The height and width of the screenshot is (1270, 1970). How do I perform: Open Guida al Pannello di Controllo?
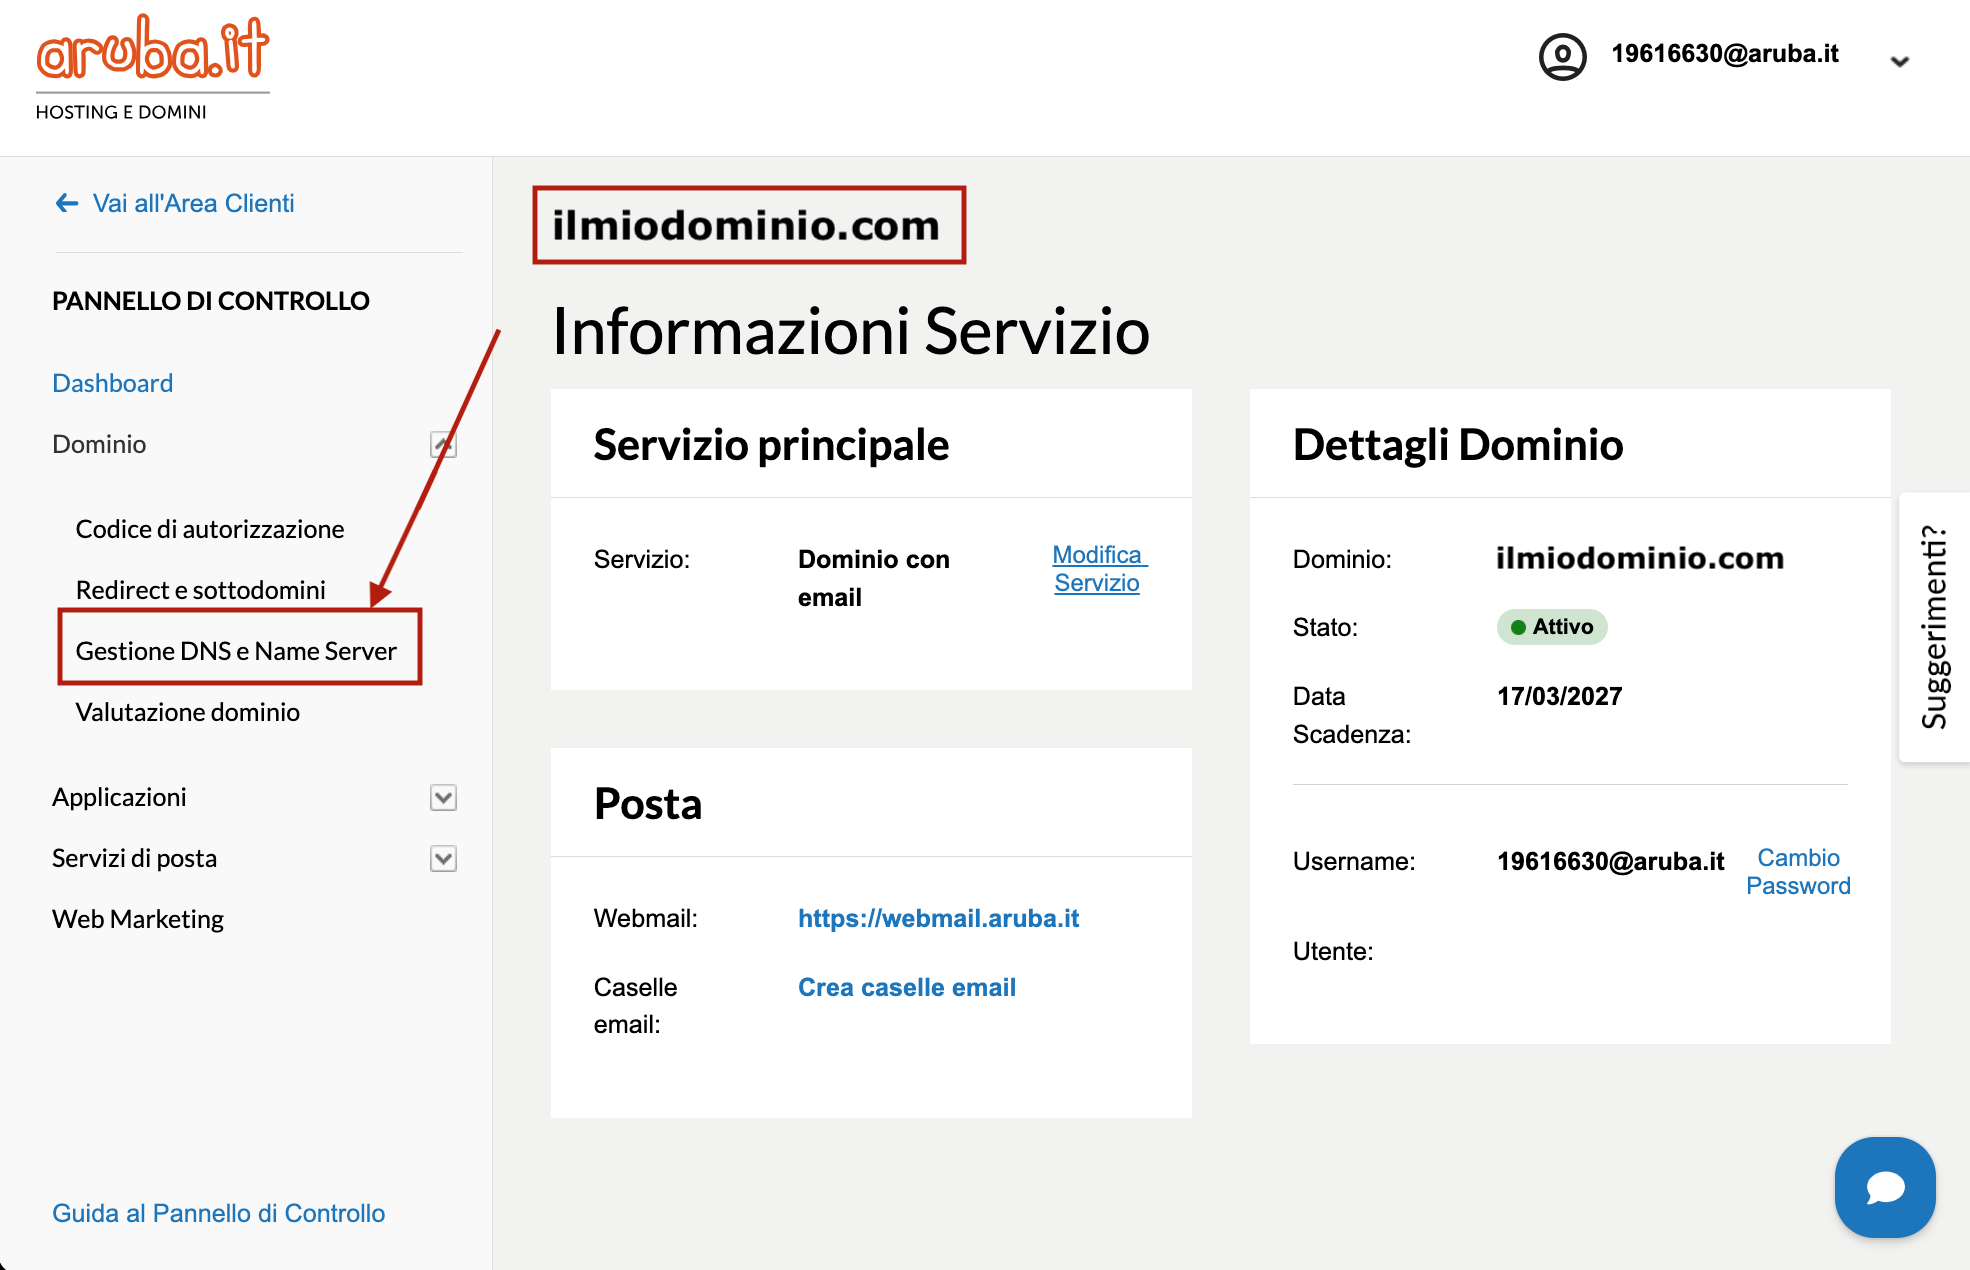click(x=218, y=1213)
